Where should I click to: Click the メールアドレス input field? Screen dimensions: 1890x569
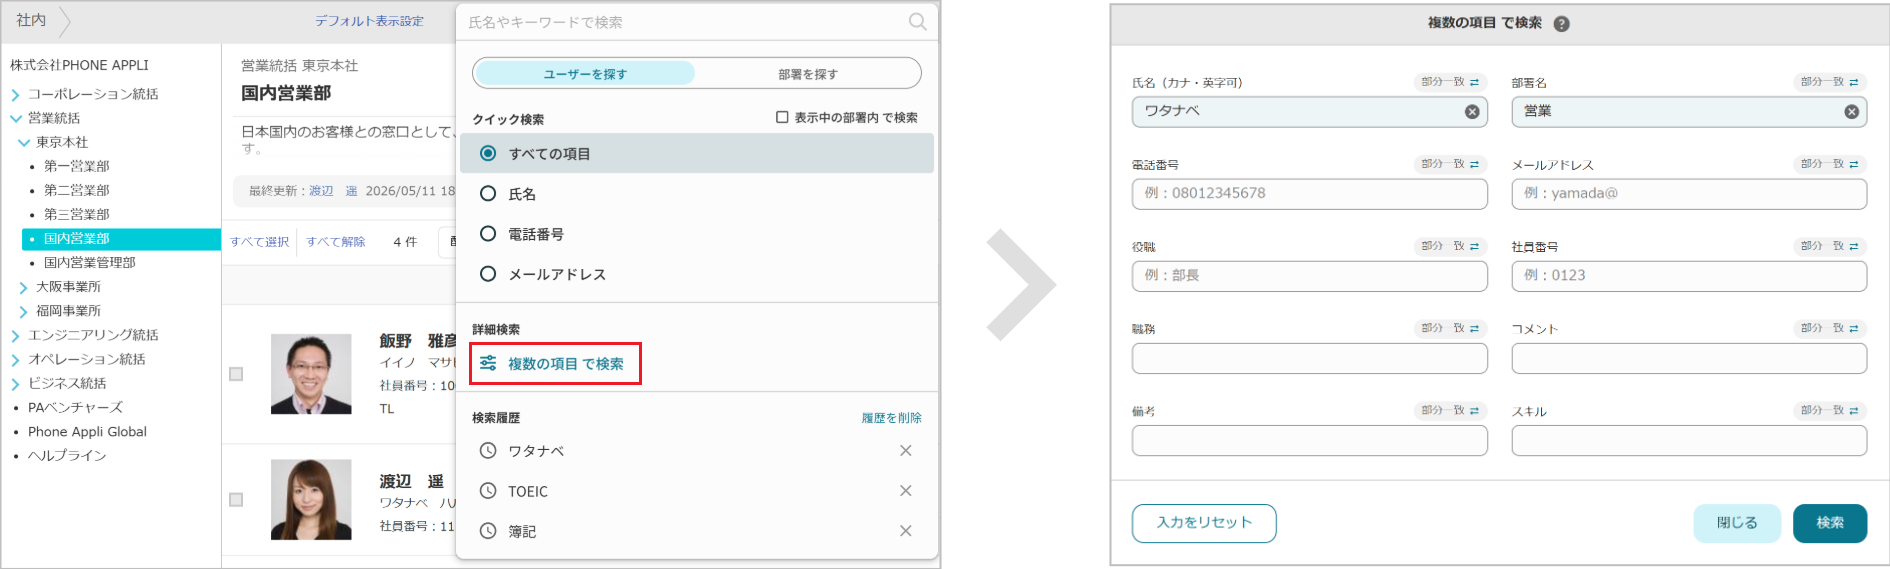tap(1689, 194)
